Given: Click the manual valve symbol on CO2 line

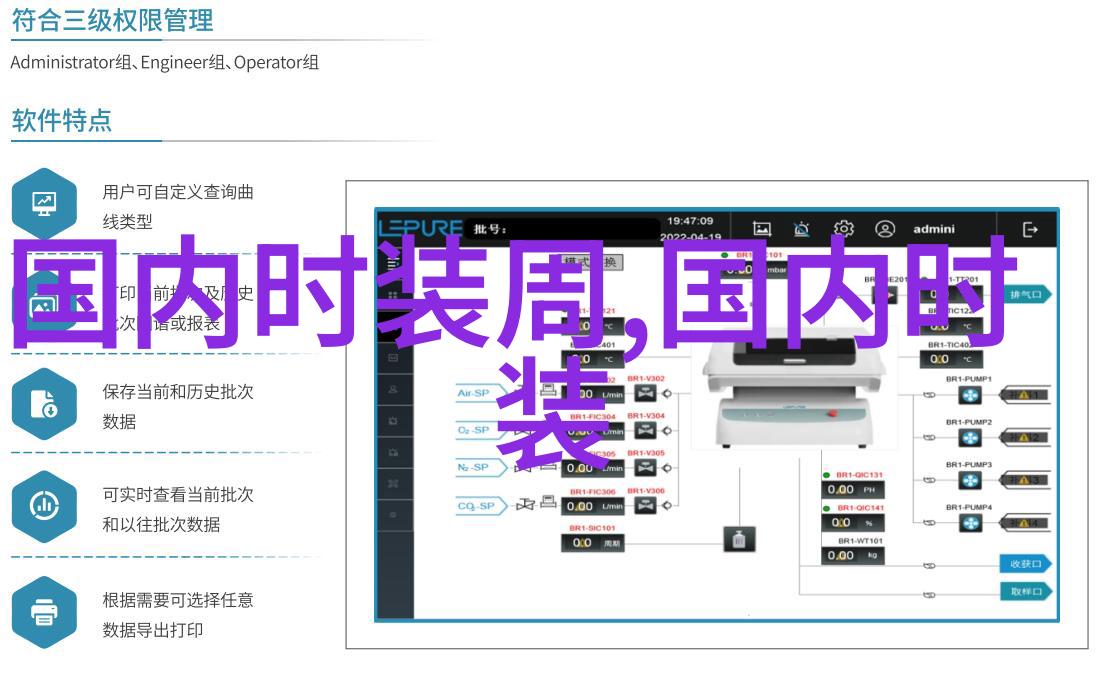Looking at the screenshot, I should click(x=525, y=504).
